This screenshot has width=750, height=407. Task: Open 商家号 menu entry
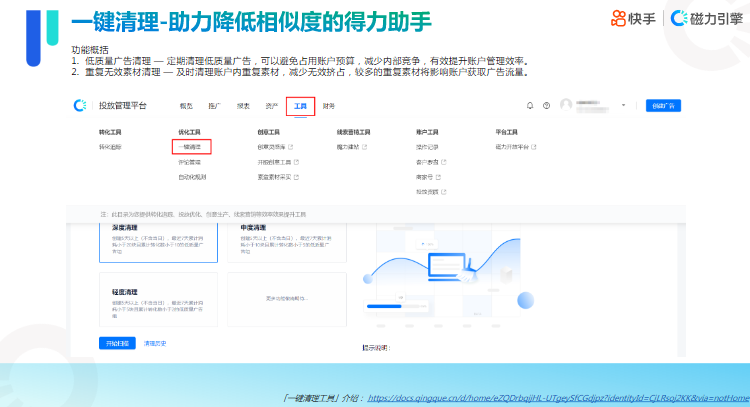point(424,177)
